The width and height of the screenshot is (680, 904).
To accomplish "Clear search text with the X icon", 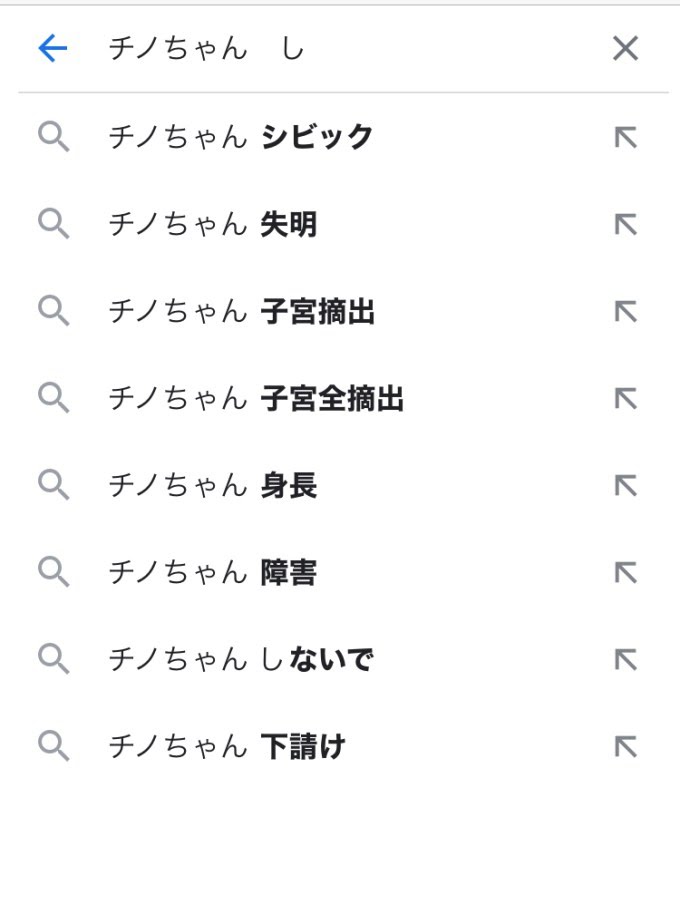I will 625,48.
